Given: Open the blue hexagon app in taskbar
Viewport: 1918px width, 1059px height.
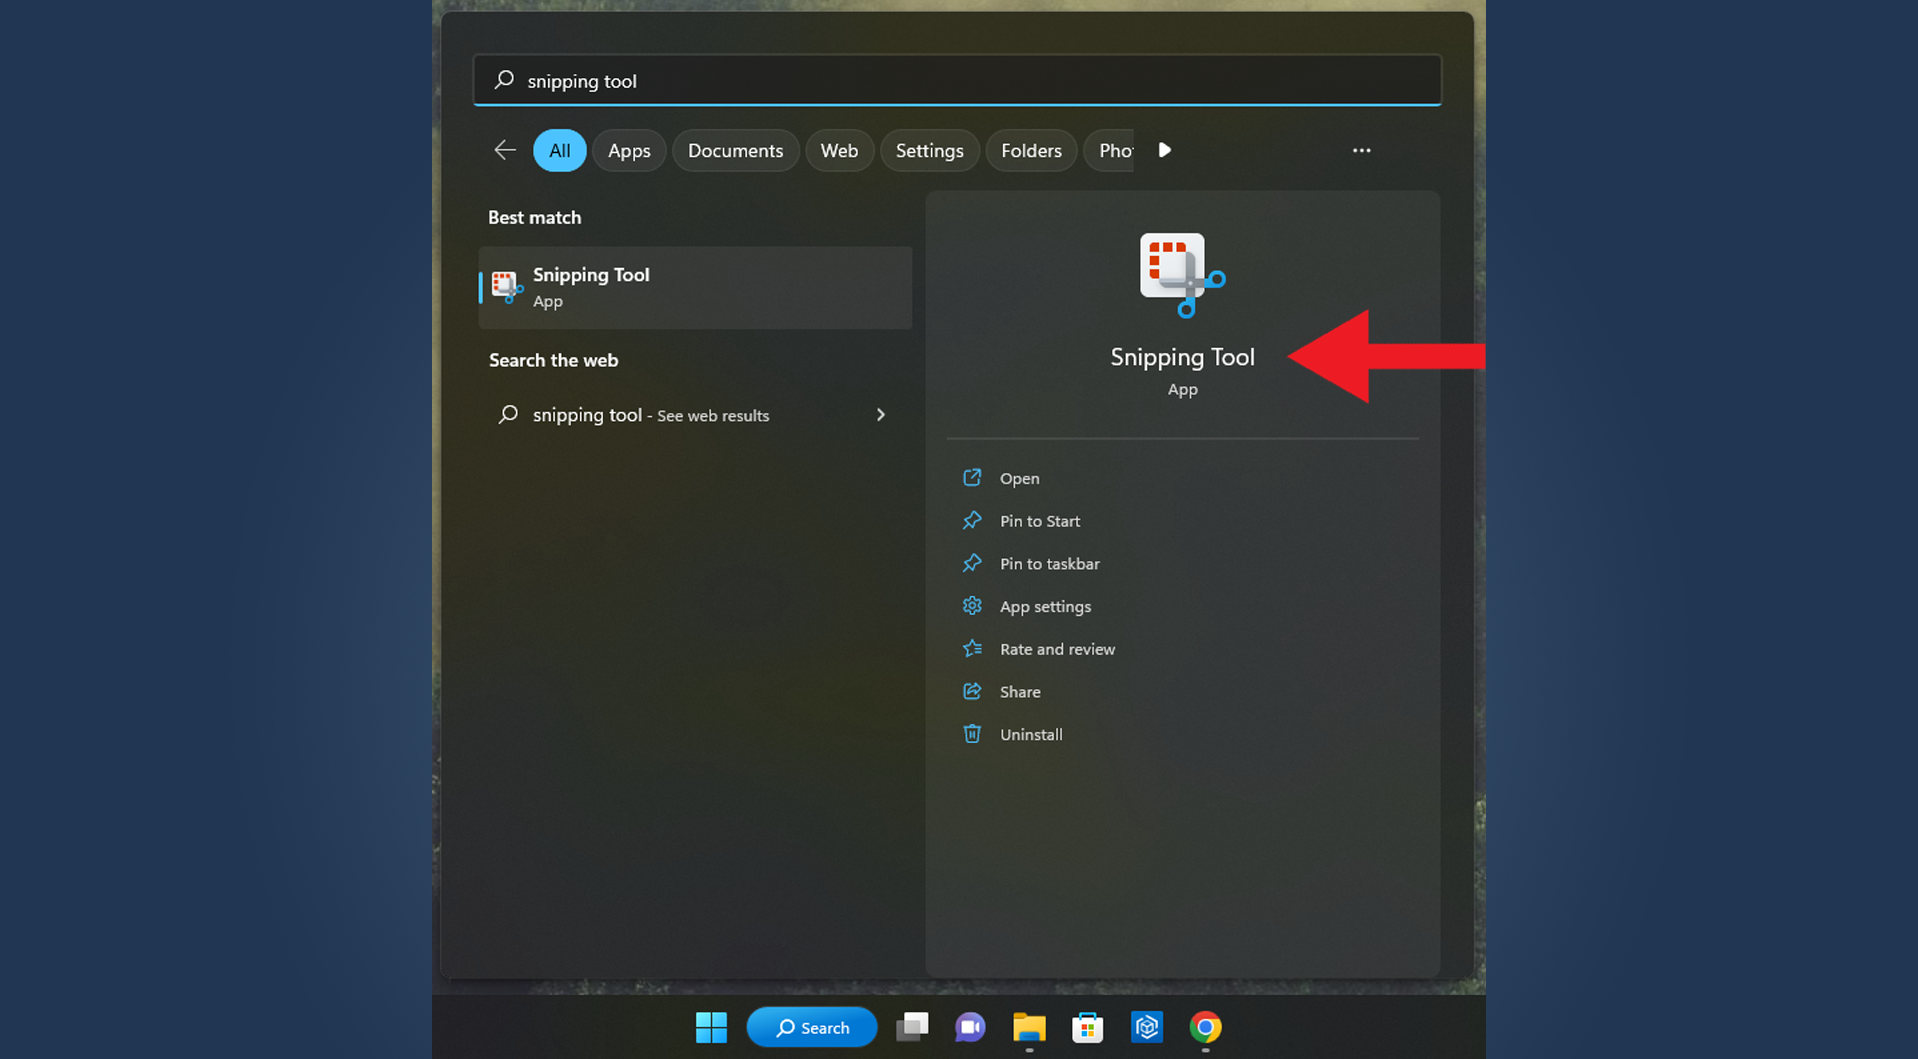Looking at the screenshot, I should (x=1147, y=1027).
